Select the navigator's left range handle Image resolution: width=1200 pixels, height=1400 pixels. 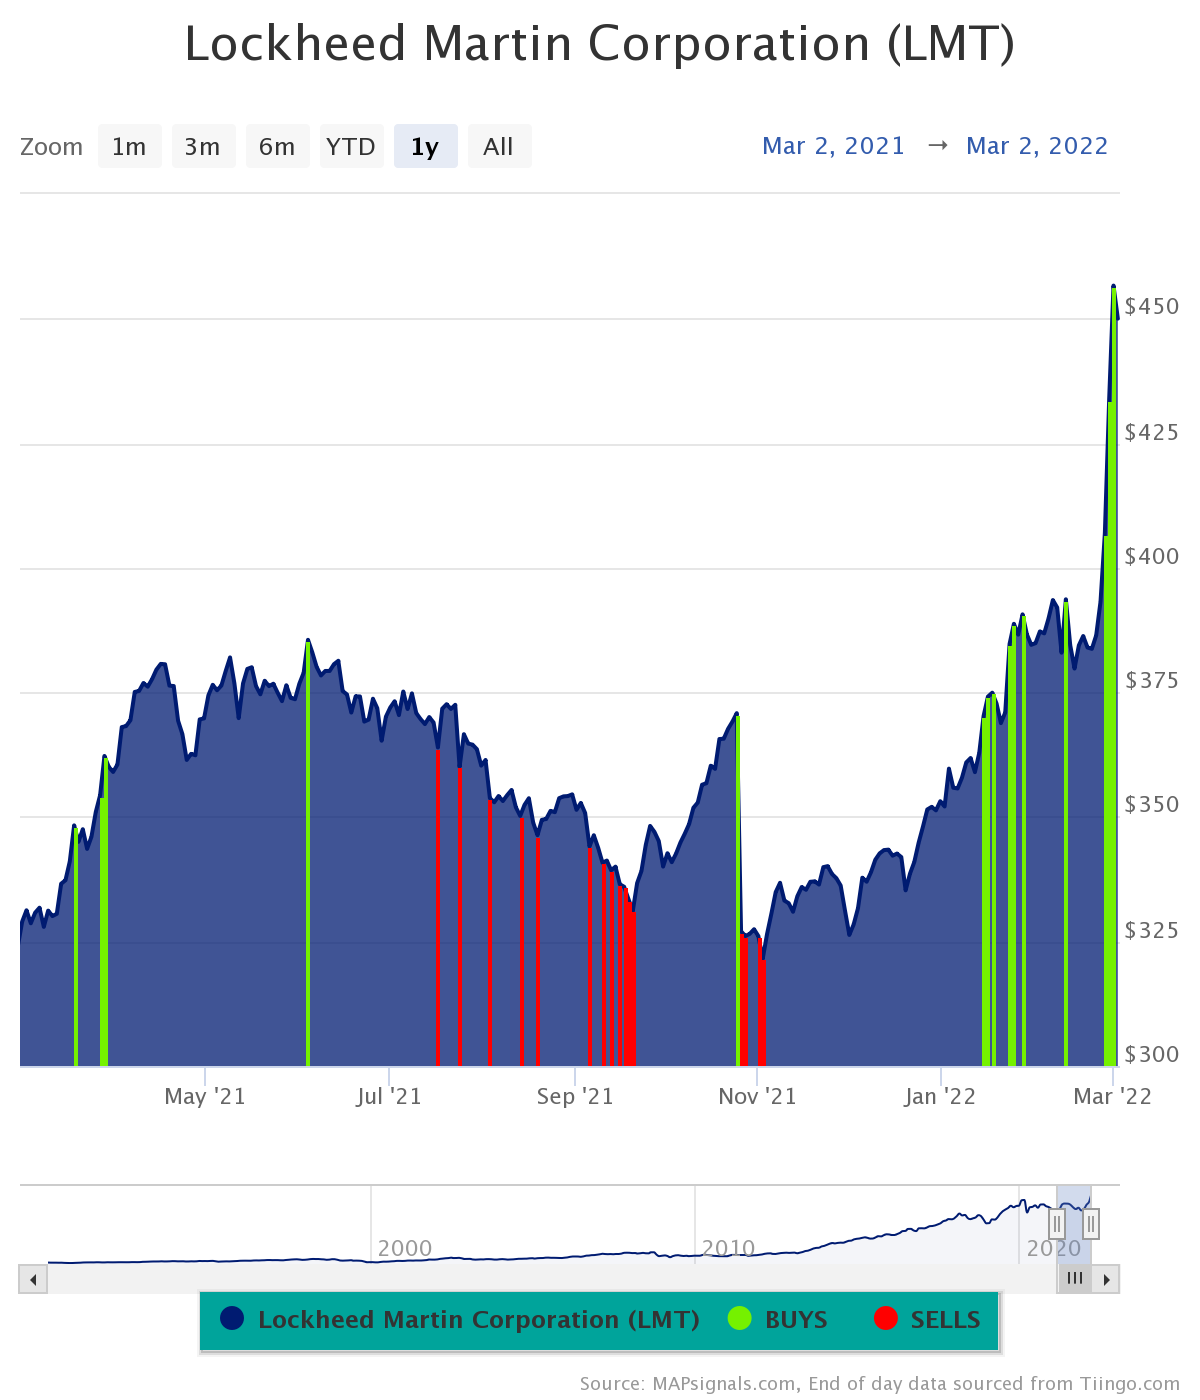pyautogui.click(x=1057, y=1223)
